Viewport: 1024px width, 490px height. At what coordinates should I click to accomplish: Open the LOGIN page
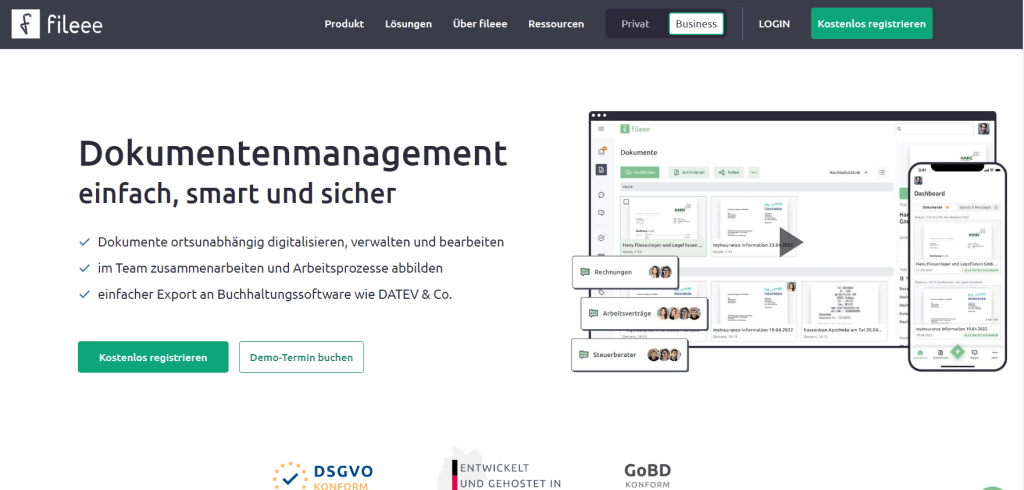coord(774,24)
